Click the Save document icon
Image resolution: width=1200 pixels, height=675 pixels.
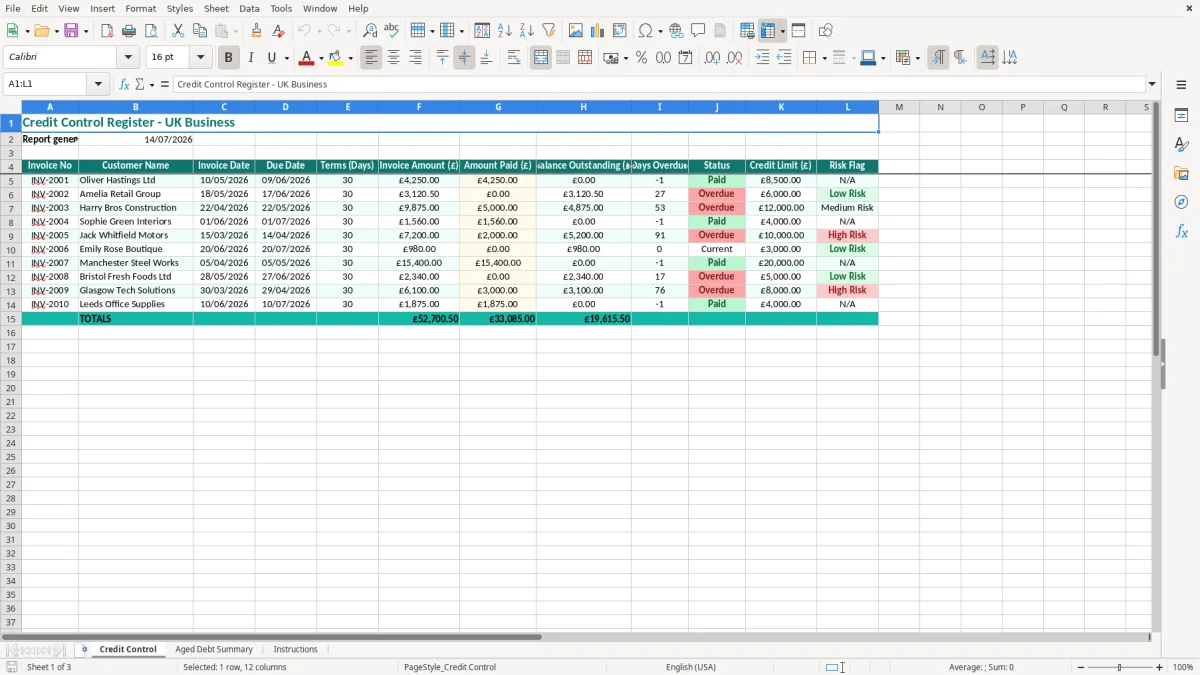click(71, 31)
